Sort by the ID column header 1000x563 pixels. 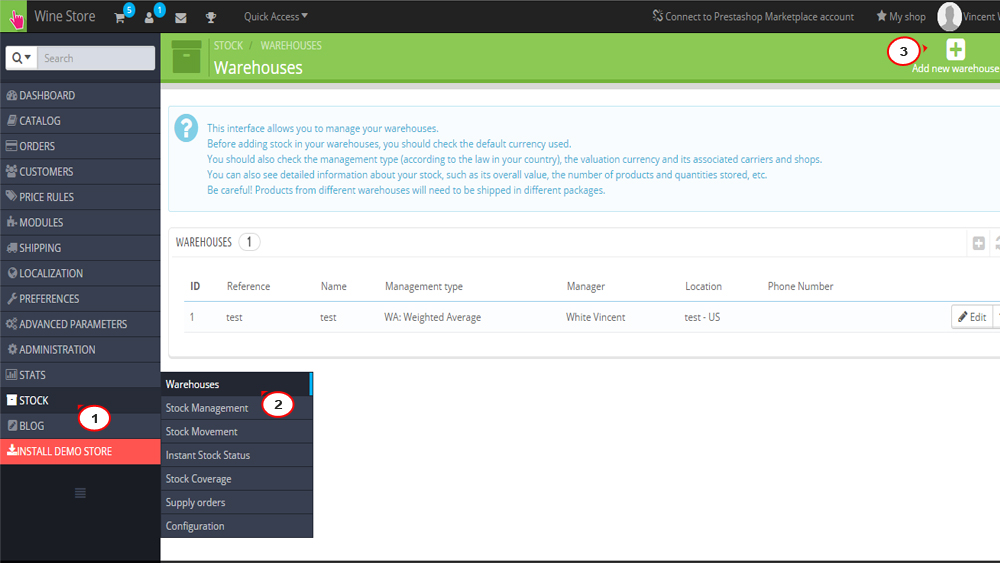[195, 286]
